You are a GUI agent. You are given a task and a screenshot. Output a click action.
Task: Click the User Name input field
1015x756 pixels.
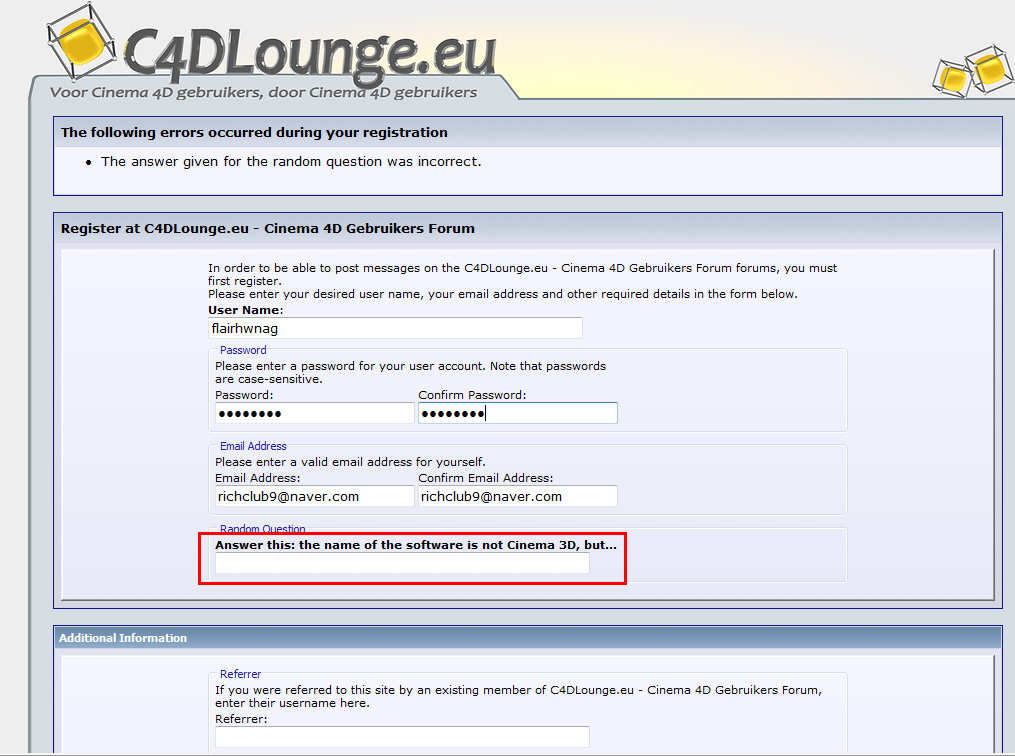point(395,328)
